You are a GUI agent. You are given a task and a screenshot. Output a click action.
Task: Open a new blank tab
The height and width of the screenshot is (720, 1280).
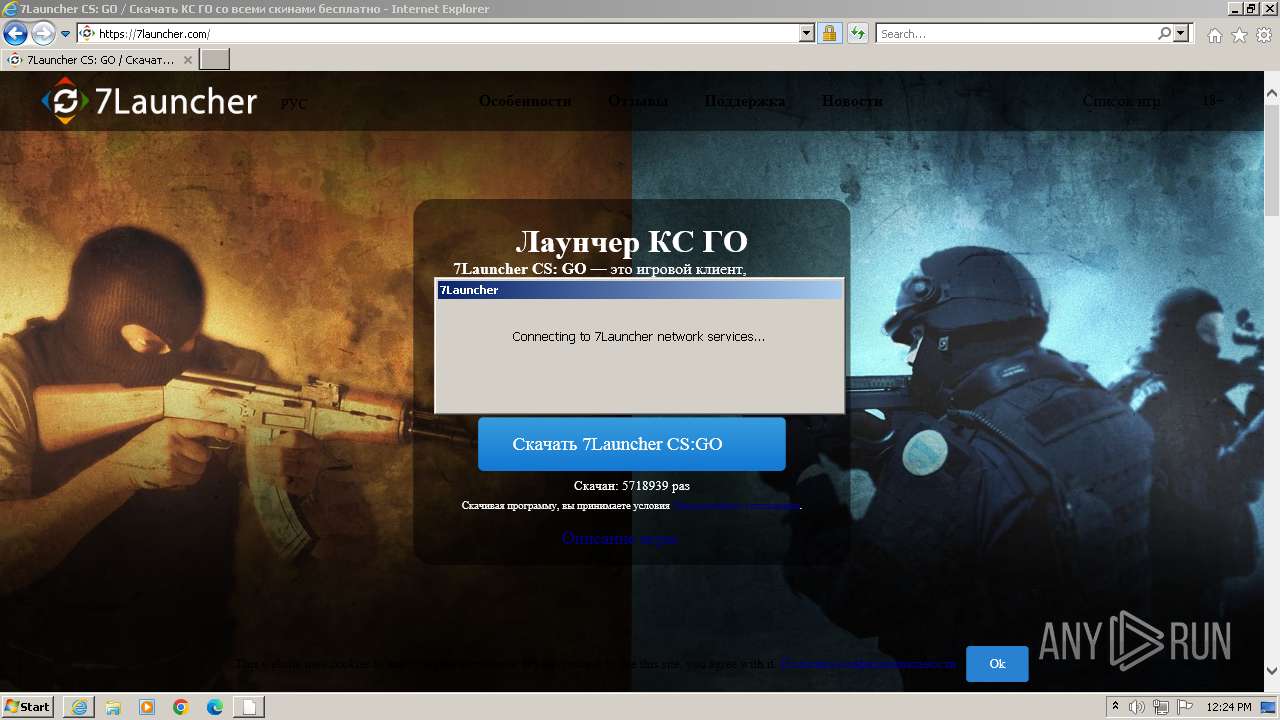click(x=215, y=60)
